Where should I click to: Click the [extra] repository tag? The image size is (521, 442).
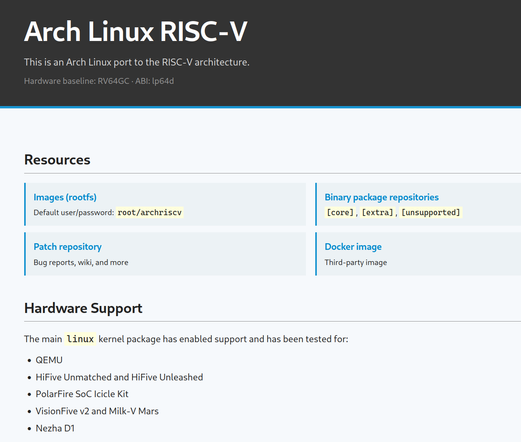point(378,213)
